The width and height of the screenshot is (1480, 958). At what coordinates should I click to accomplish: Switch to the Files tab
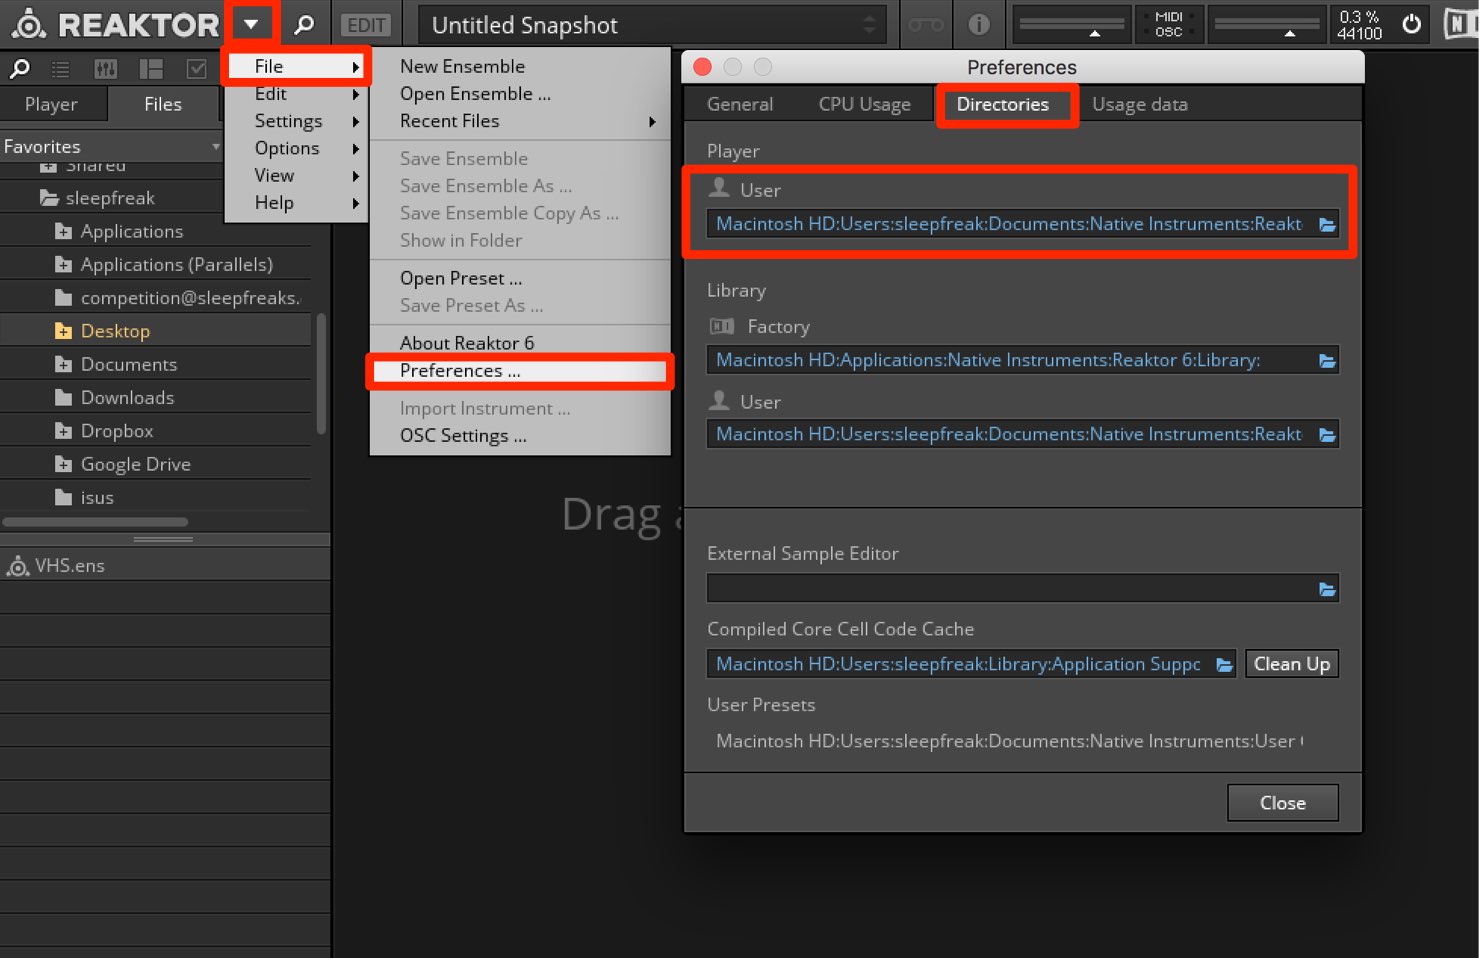pyautogui.click(x=162, y=104)
